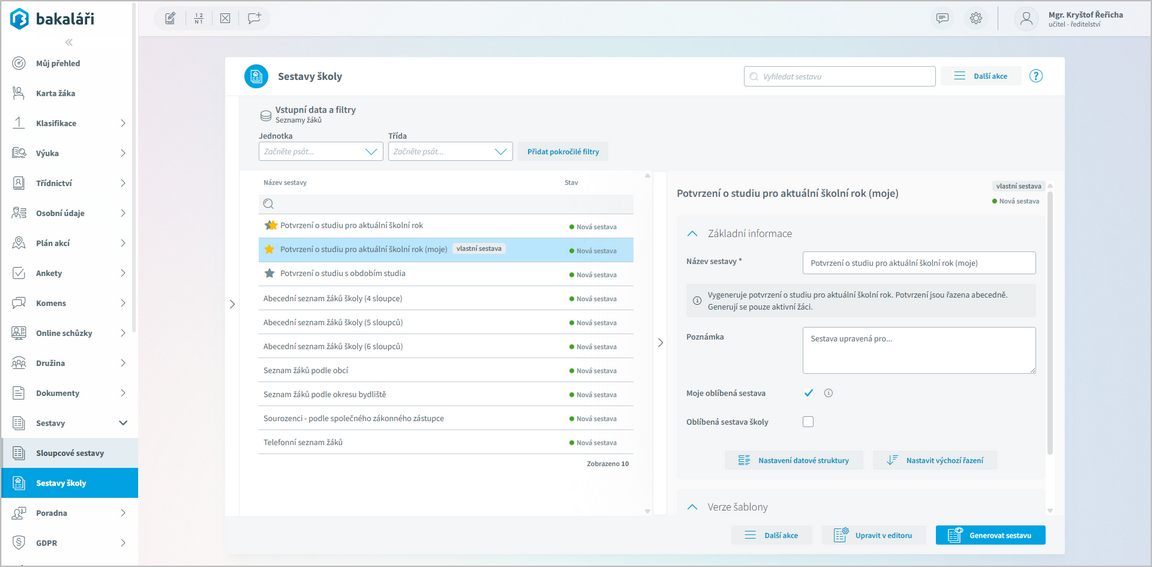Open settings gear icon in top bar
Screen dimensions: 1152x567
click(976, 19)
